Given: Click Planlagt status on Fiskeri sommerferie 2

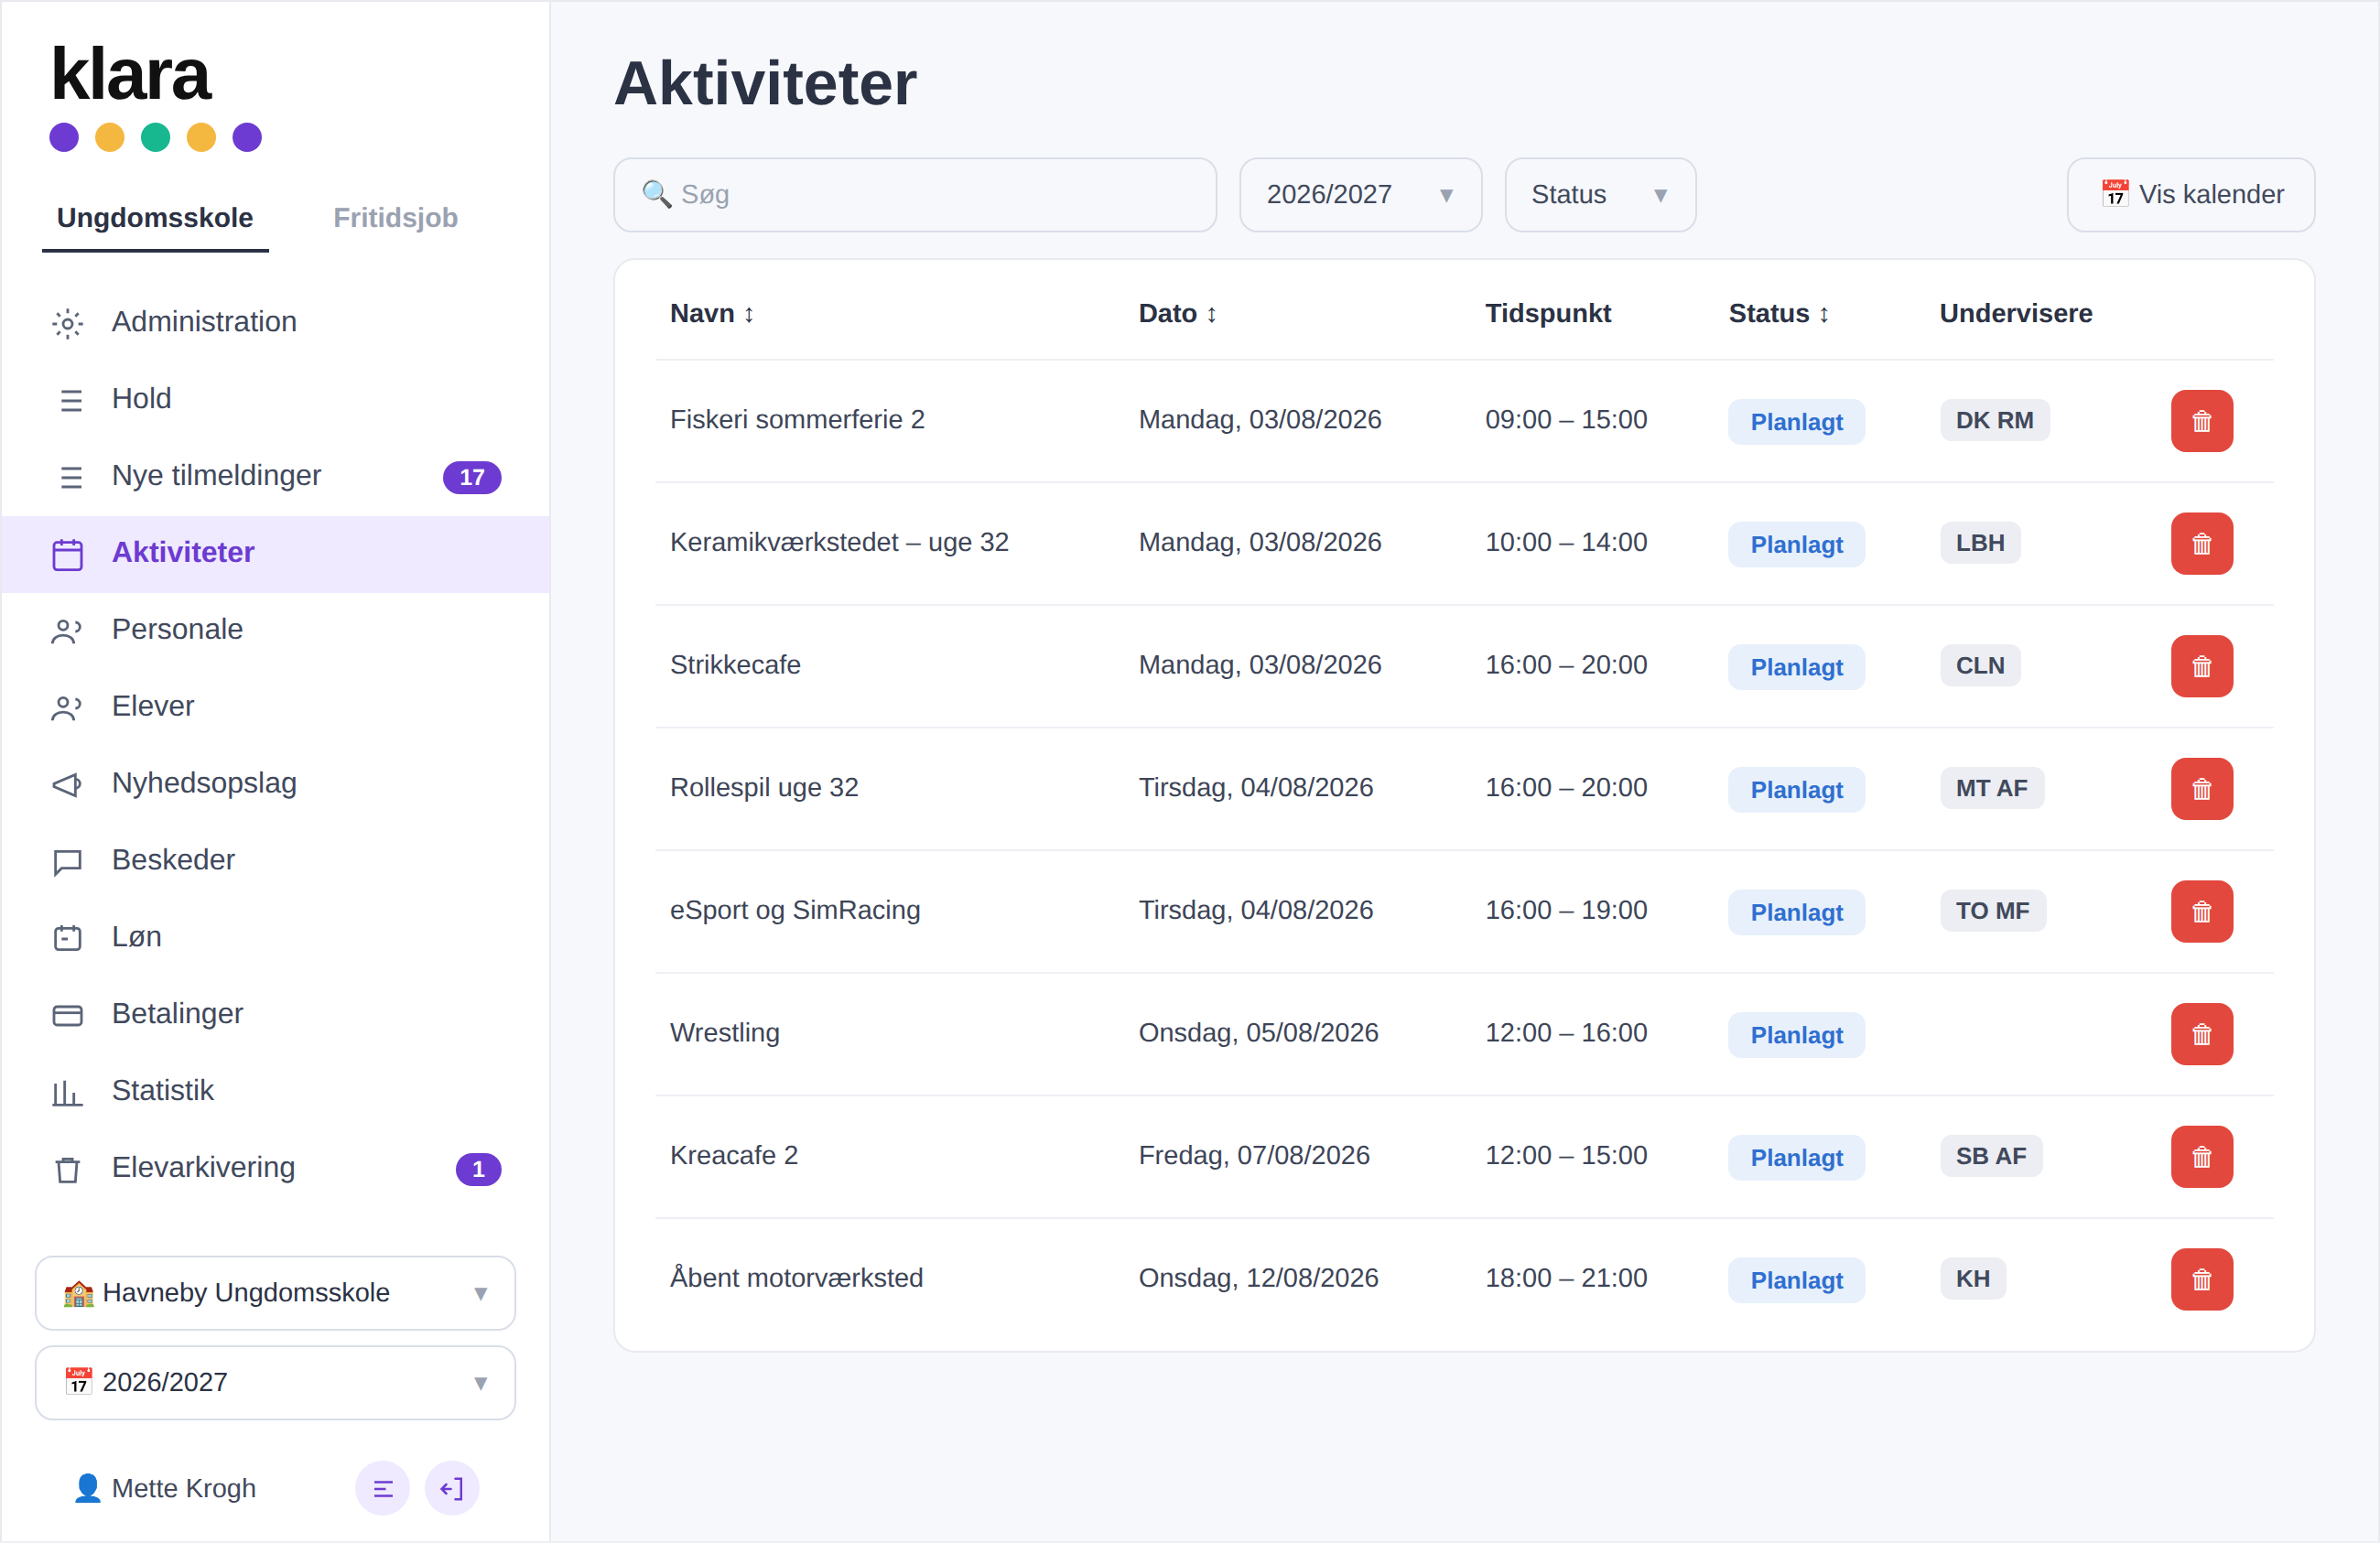Looking at the screenshot, I should (x=1796, y=422).
